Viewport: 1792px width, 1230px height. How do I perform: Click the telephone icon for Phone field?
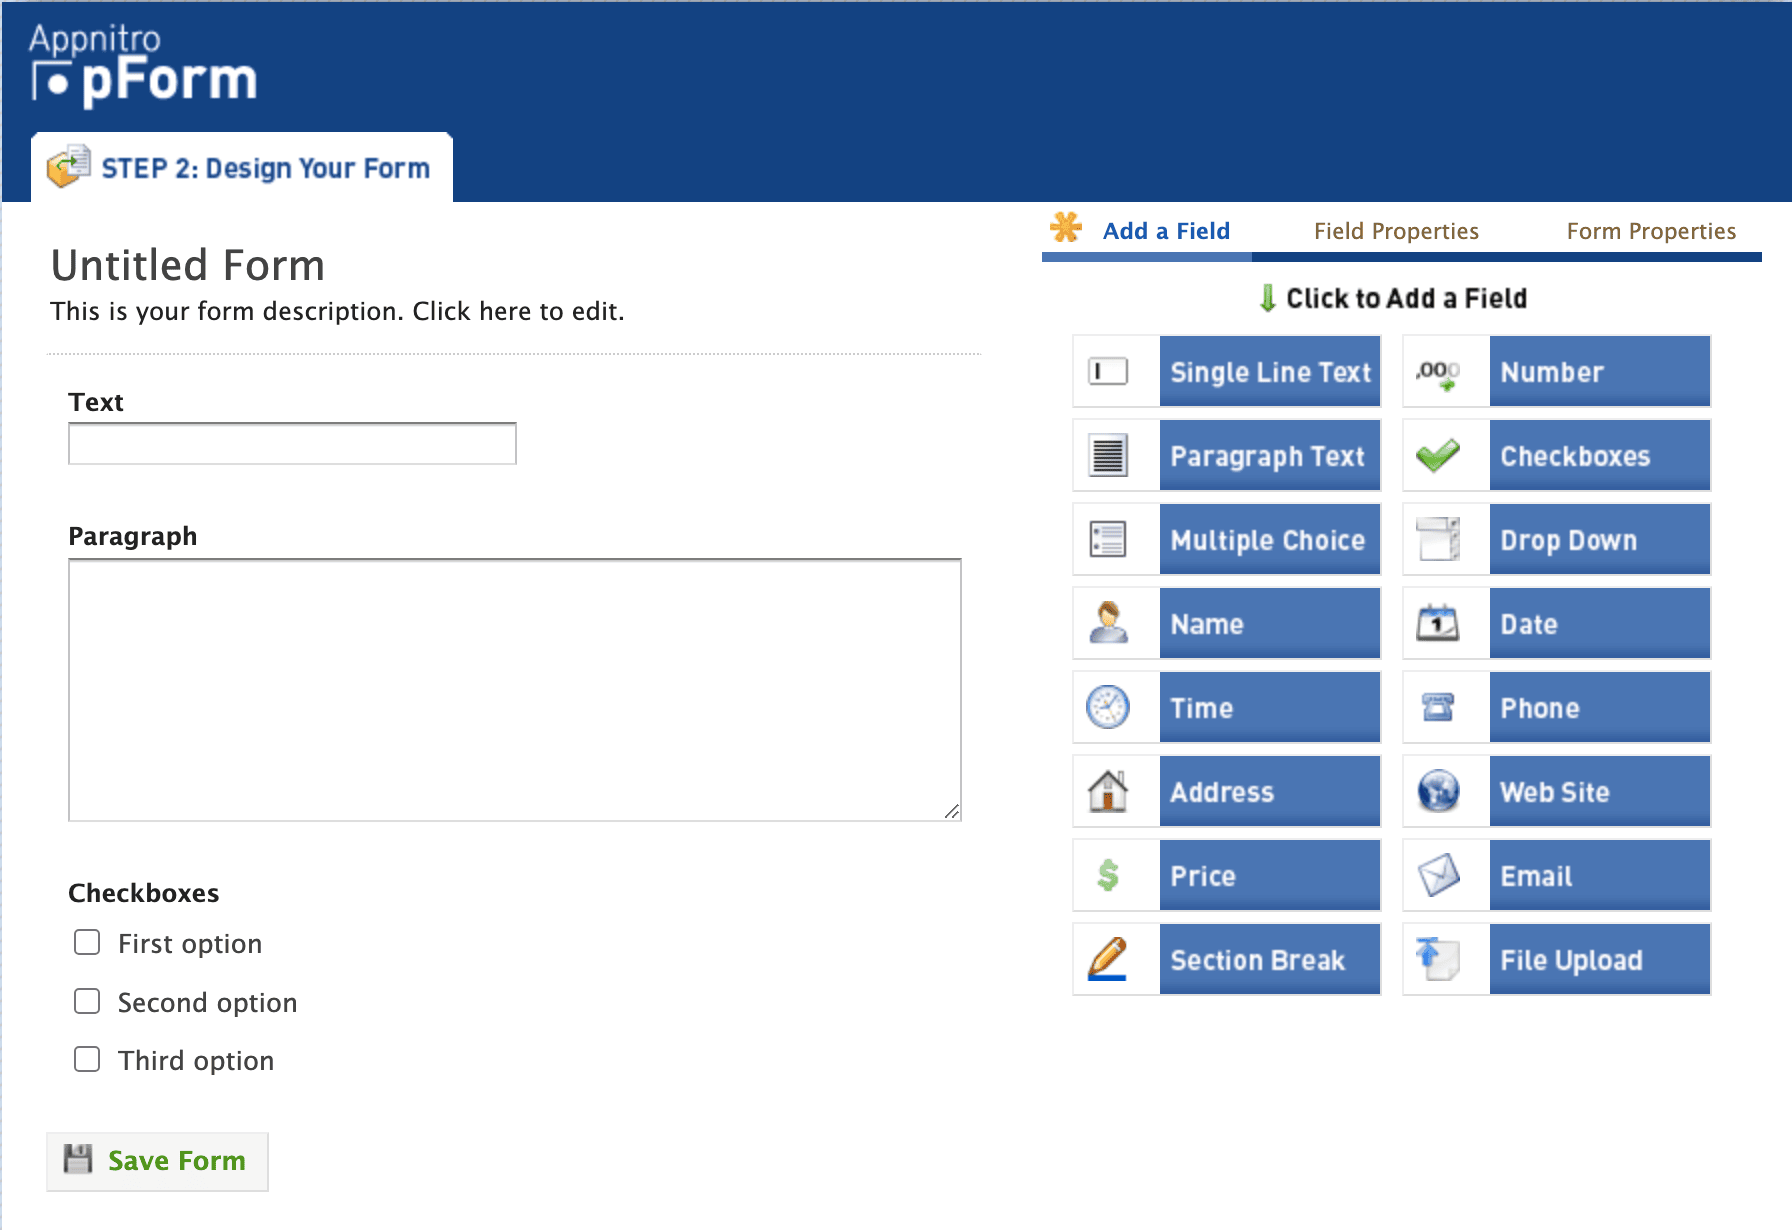(1438, 707)
